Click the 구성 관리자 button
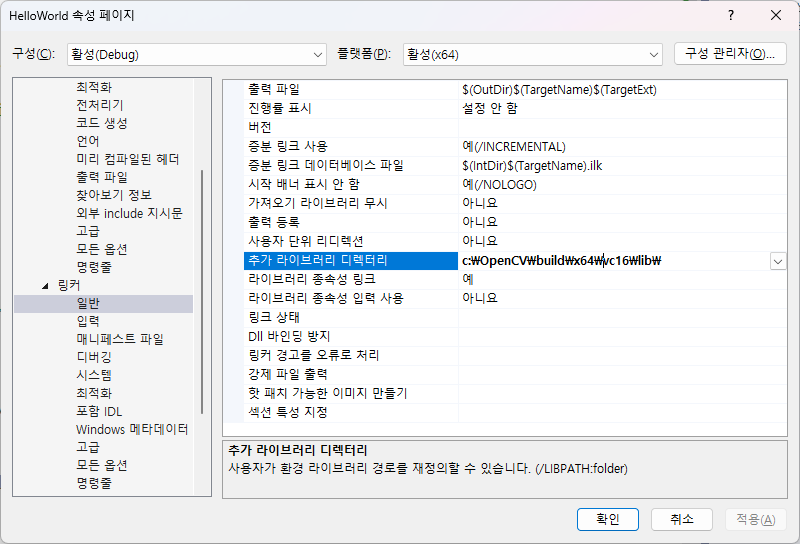Image resolution: width=800 pixels, height=544 pixels. [730, 54]
